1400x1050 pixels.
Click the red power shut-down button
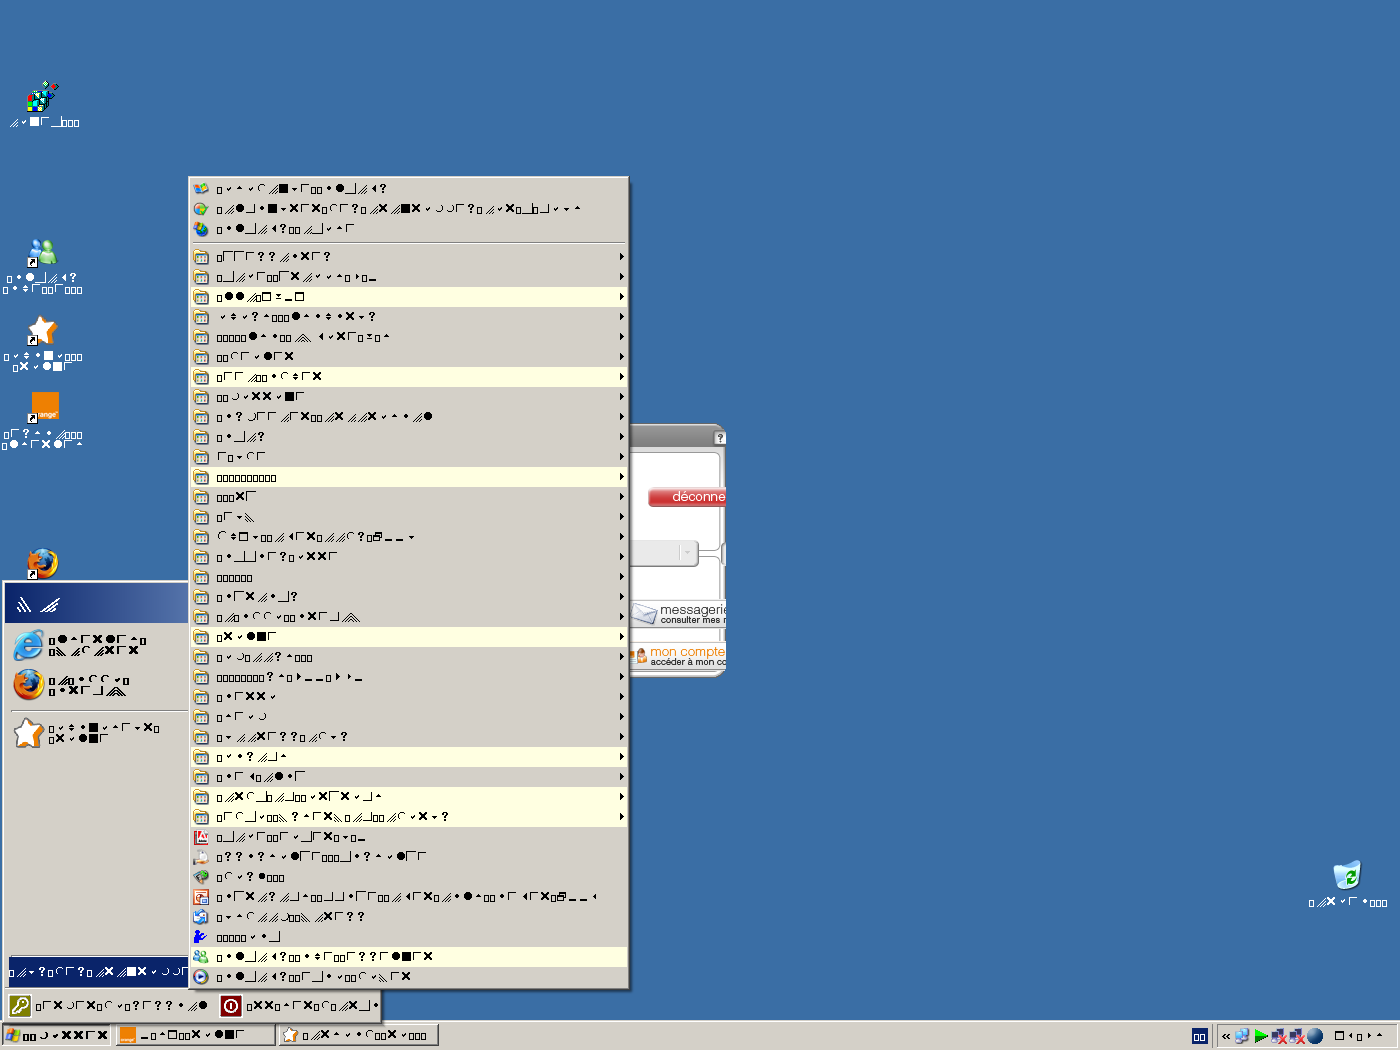pyautogui.click(x=231, y=1006)
